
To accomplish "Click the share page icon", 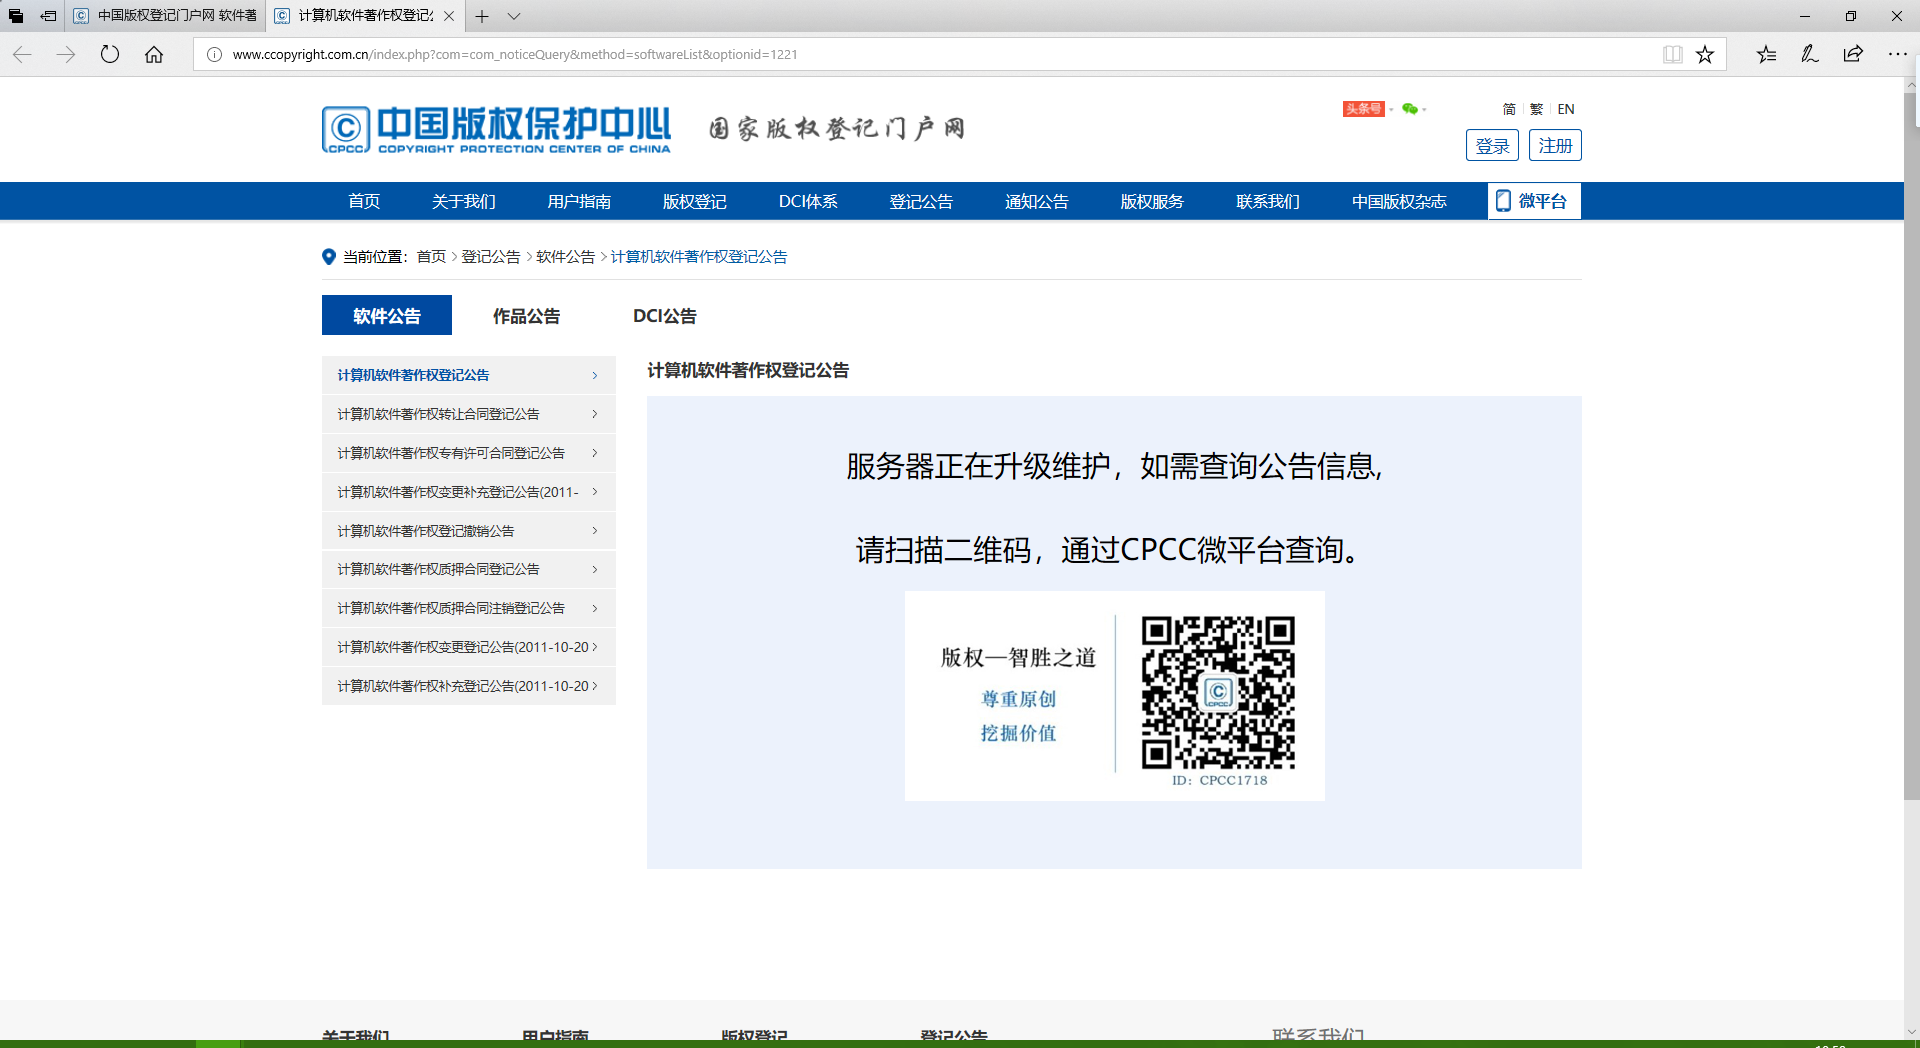I will coord(1853,54).
